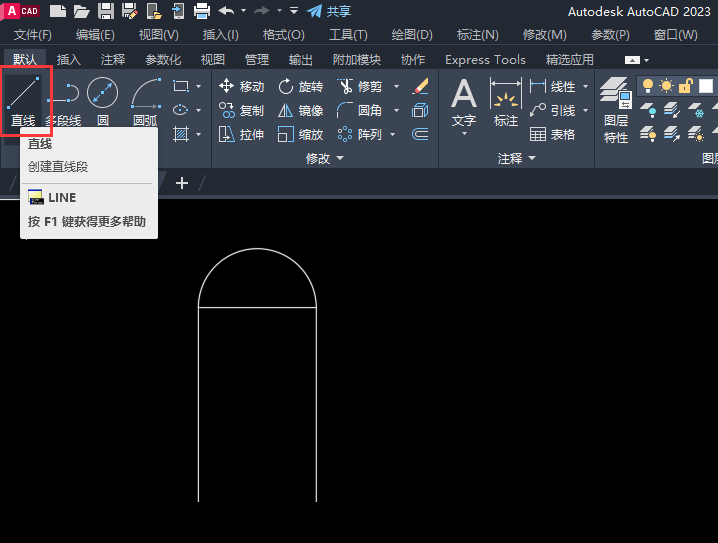Insert a 表格 (Table) annotation
This screenshot has width=718, height=543.
(553, 134)
